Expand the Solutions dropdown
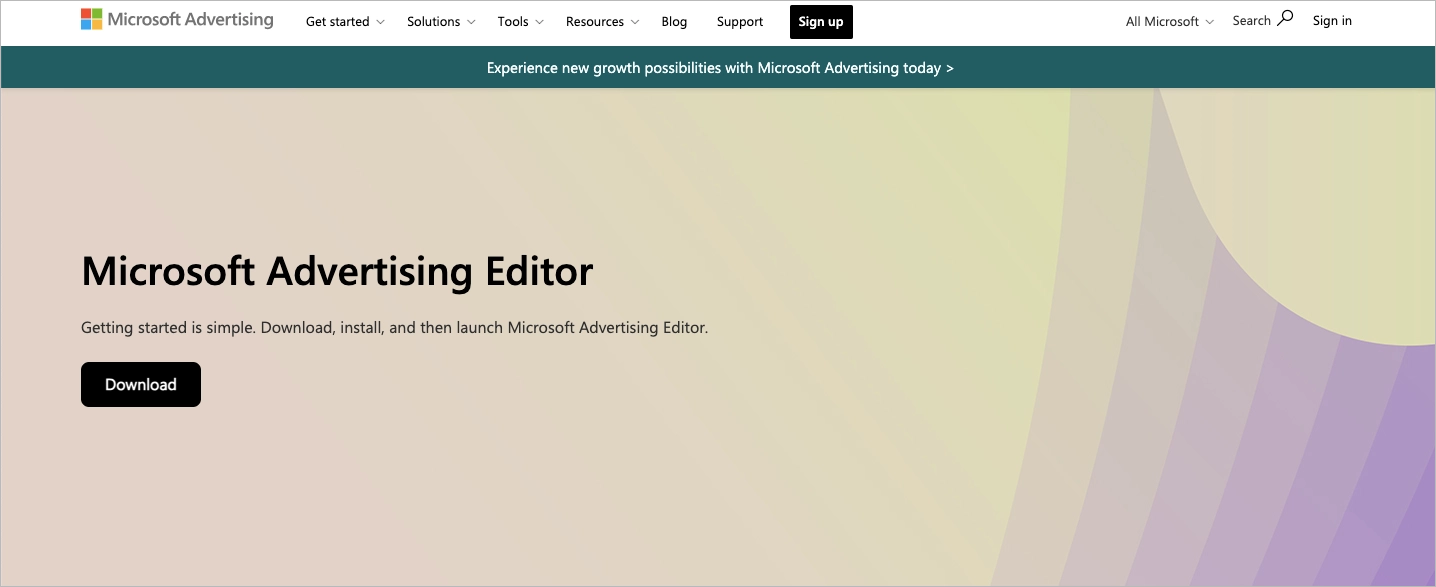Image resolution: width=1436 pixels, height=587 pixels. [x=433, y=22]
